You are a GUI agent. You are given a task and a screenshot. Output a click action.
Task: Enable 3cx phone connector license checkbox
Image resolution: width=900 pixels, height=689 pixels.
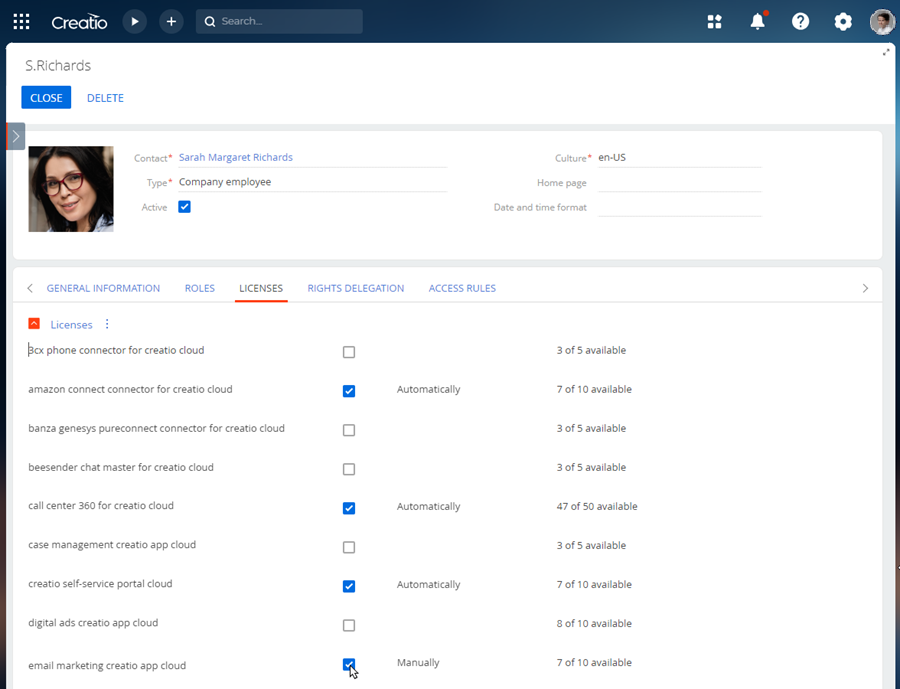pyautogui.click(x=349, y=352)
